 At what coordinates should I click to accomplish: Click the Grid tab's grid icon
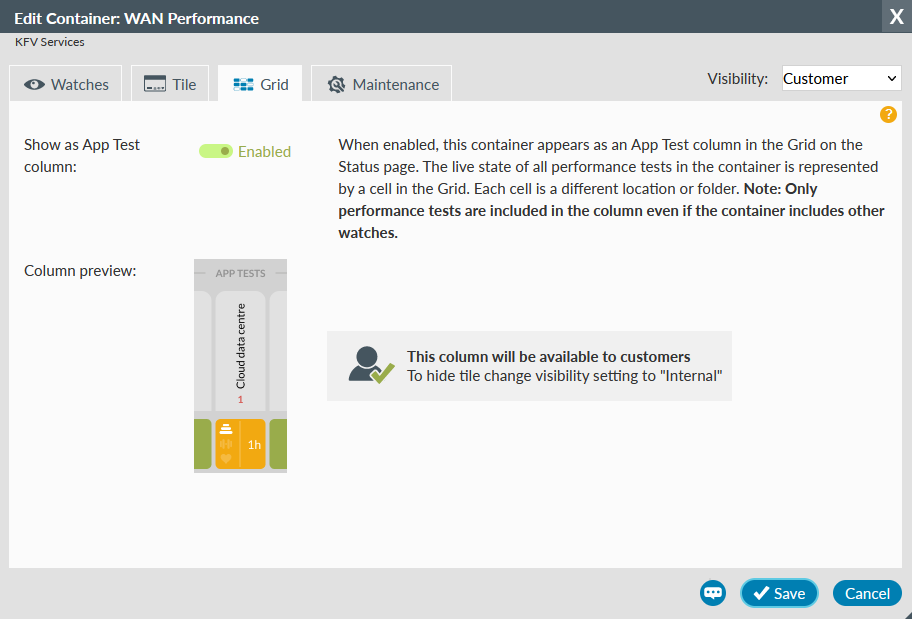coord(243,85)
